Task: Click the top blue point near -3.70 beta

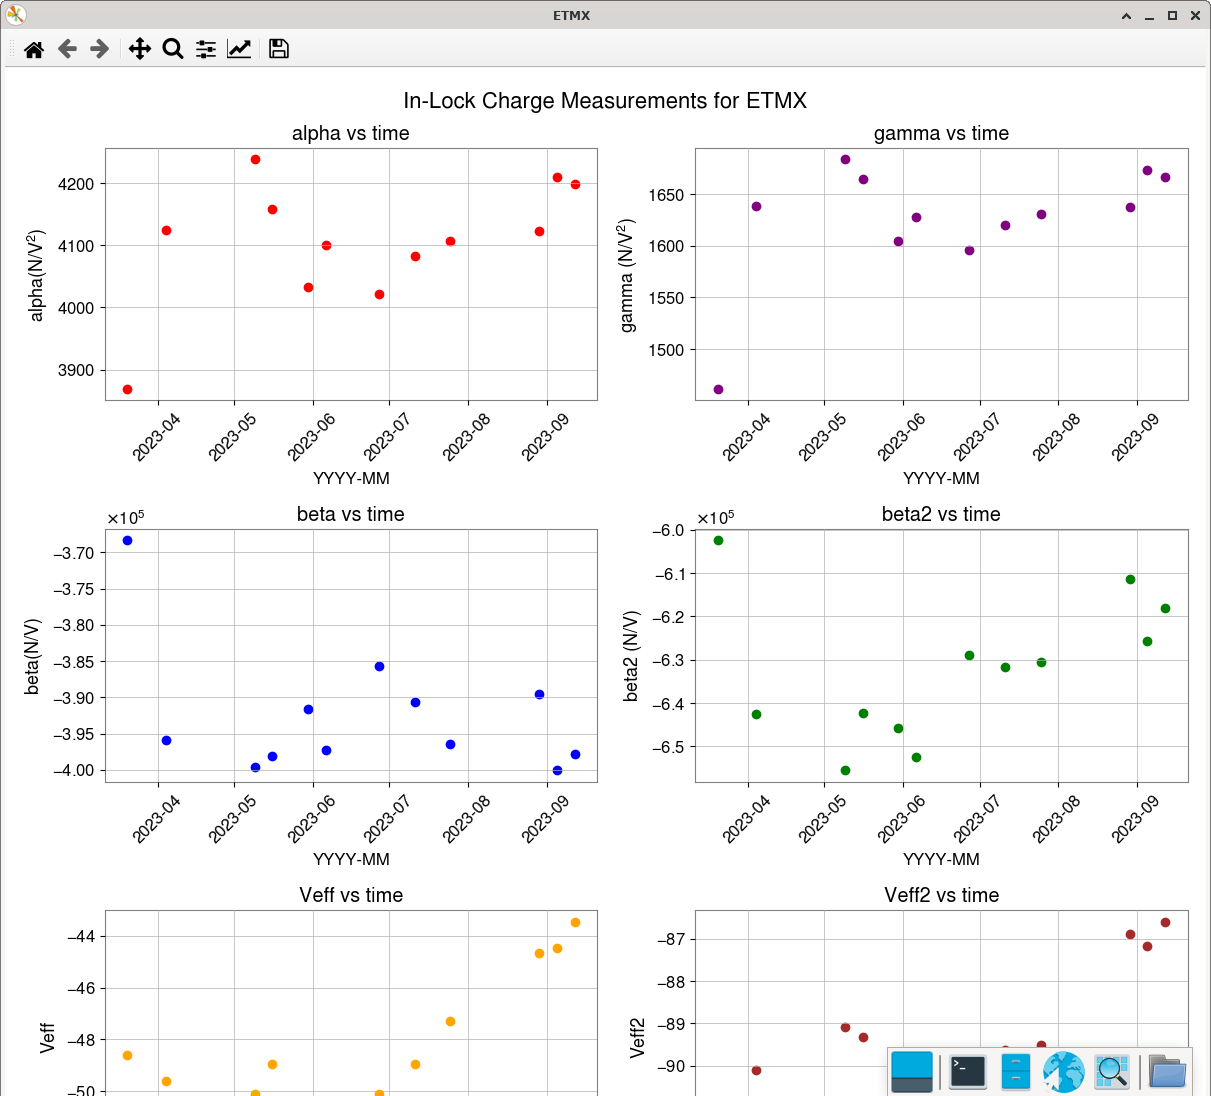Action: (x=127, y=540)
